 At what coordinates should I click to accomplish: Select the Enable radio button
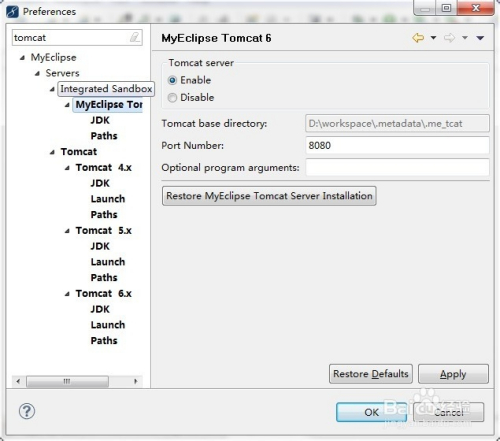[172, 80]
